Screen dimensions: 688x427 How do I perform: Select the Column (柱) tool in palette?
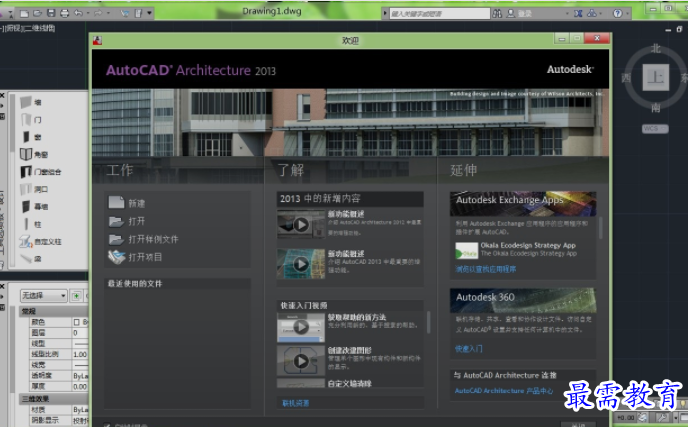31,224
